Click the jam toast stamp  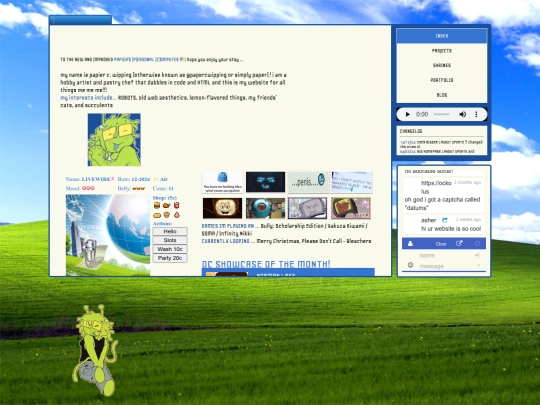point(351,208)
